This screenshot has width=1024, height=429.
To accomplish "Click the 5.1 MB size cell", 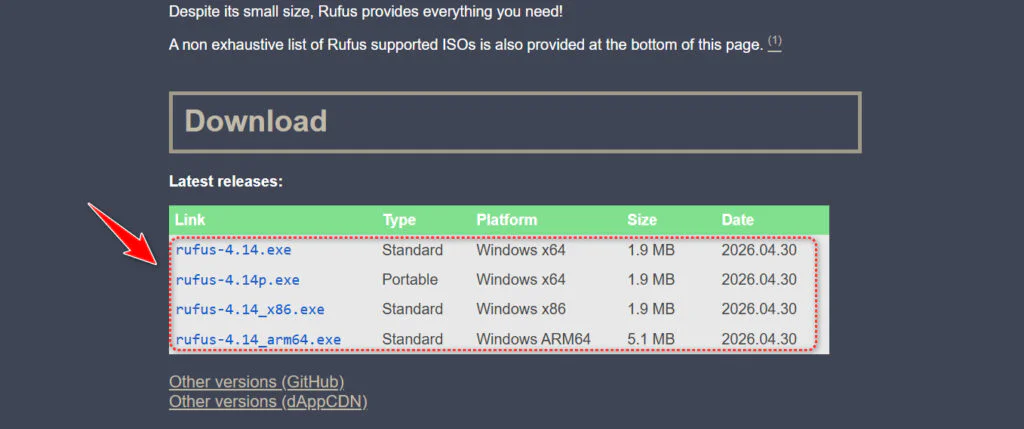I will coord(651,340).
